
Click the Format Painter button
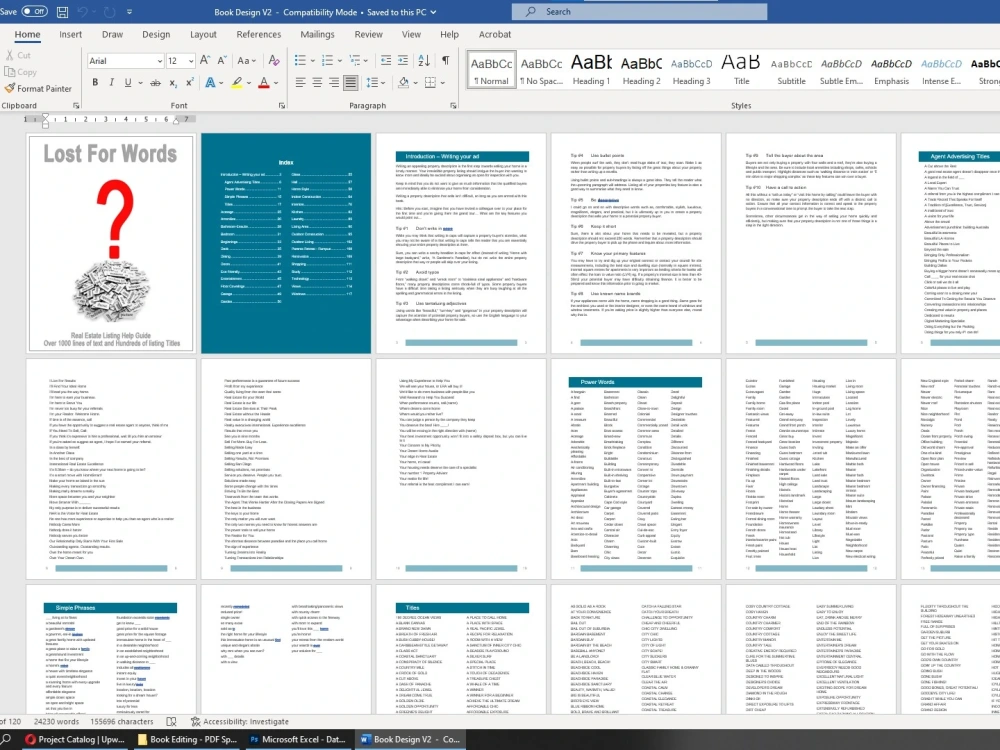pyautogui.click(x=38, y=89)
